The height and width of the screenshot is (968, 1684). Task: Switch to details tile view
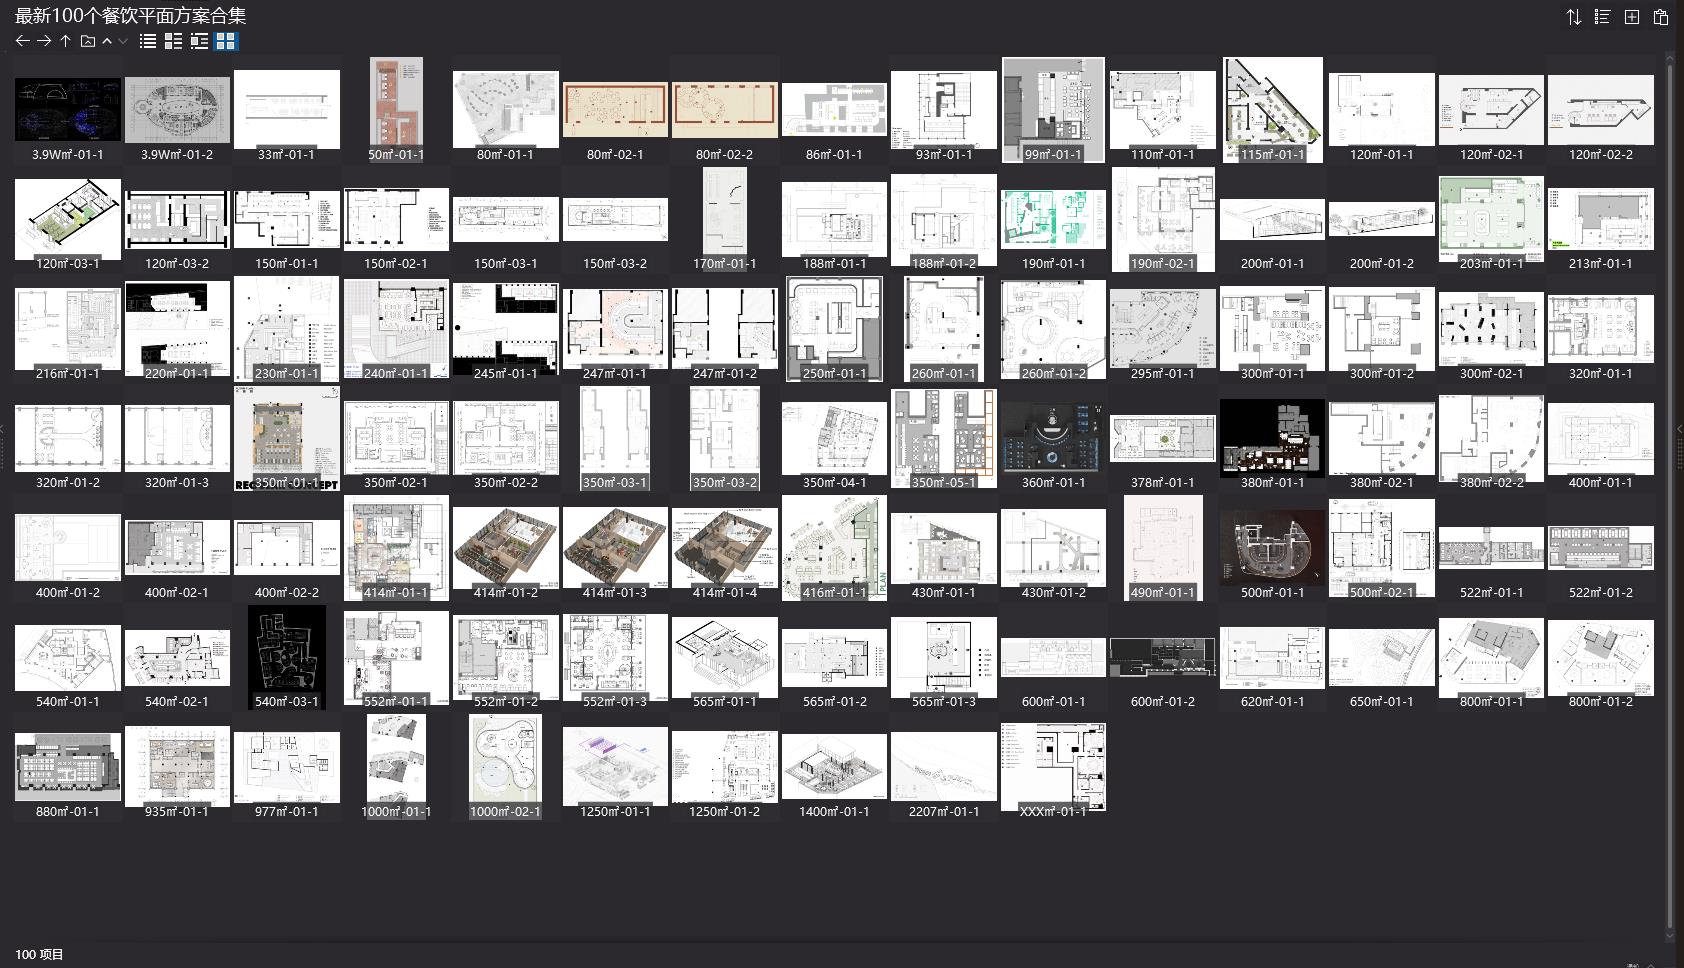point(173,41)
